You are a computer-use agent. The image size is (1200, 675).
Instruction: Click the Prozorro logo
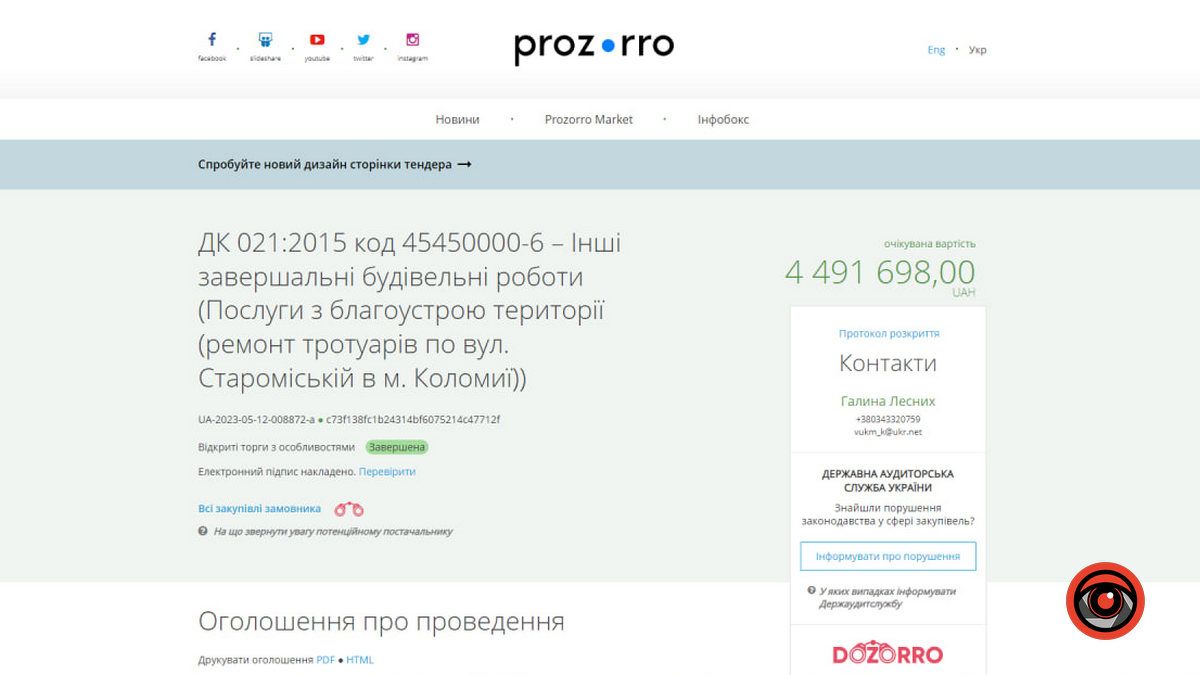[594, 45]
